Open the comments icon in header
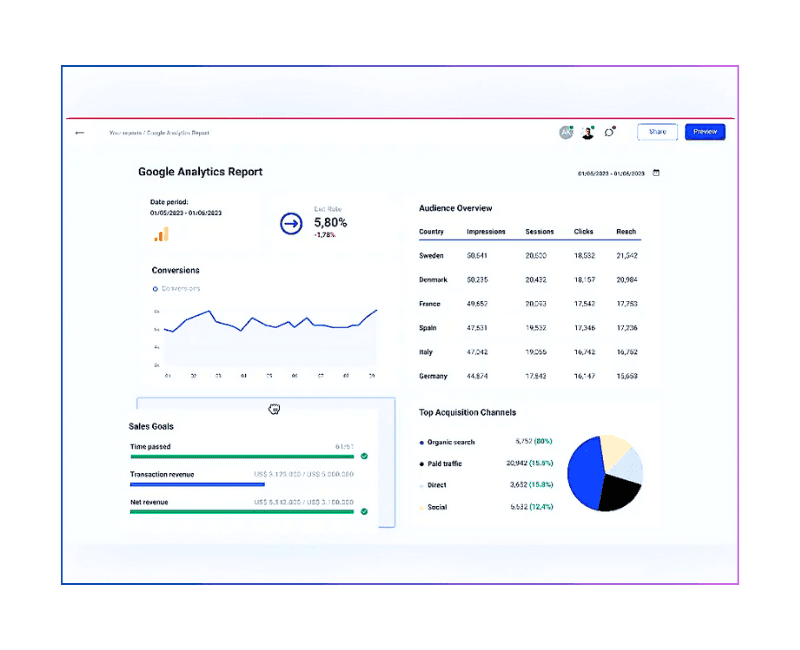Image resolution: width=800 pixels, height=650 pixels. pos(610,132)
